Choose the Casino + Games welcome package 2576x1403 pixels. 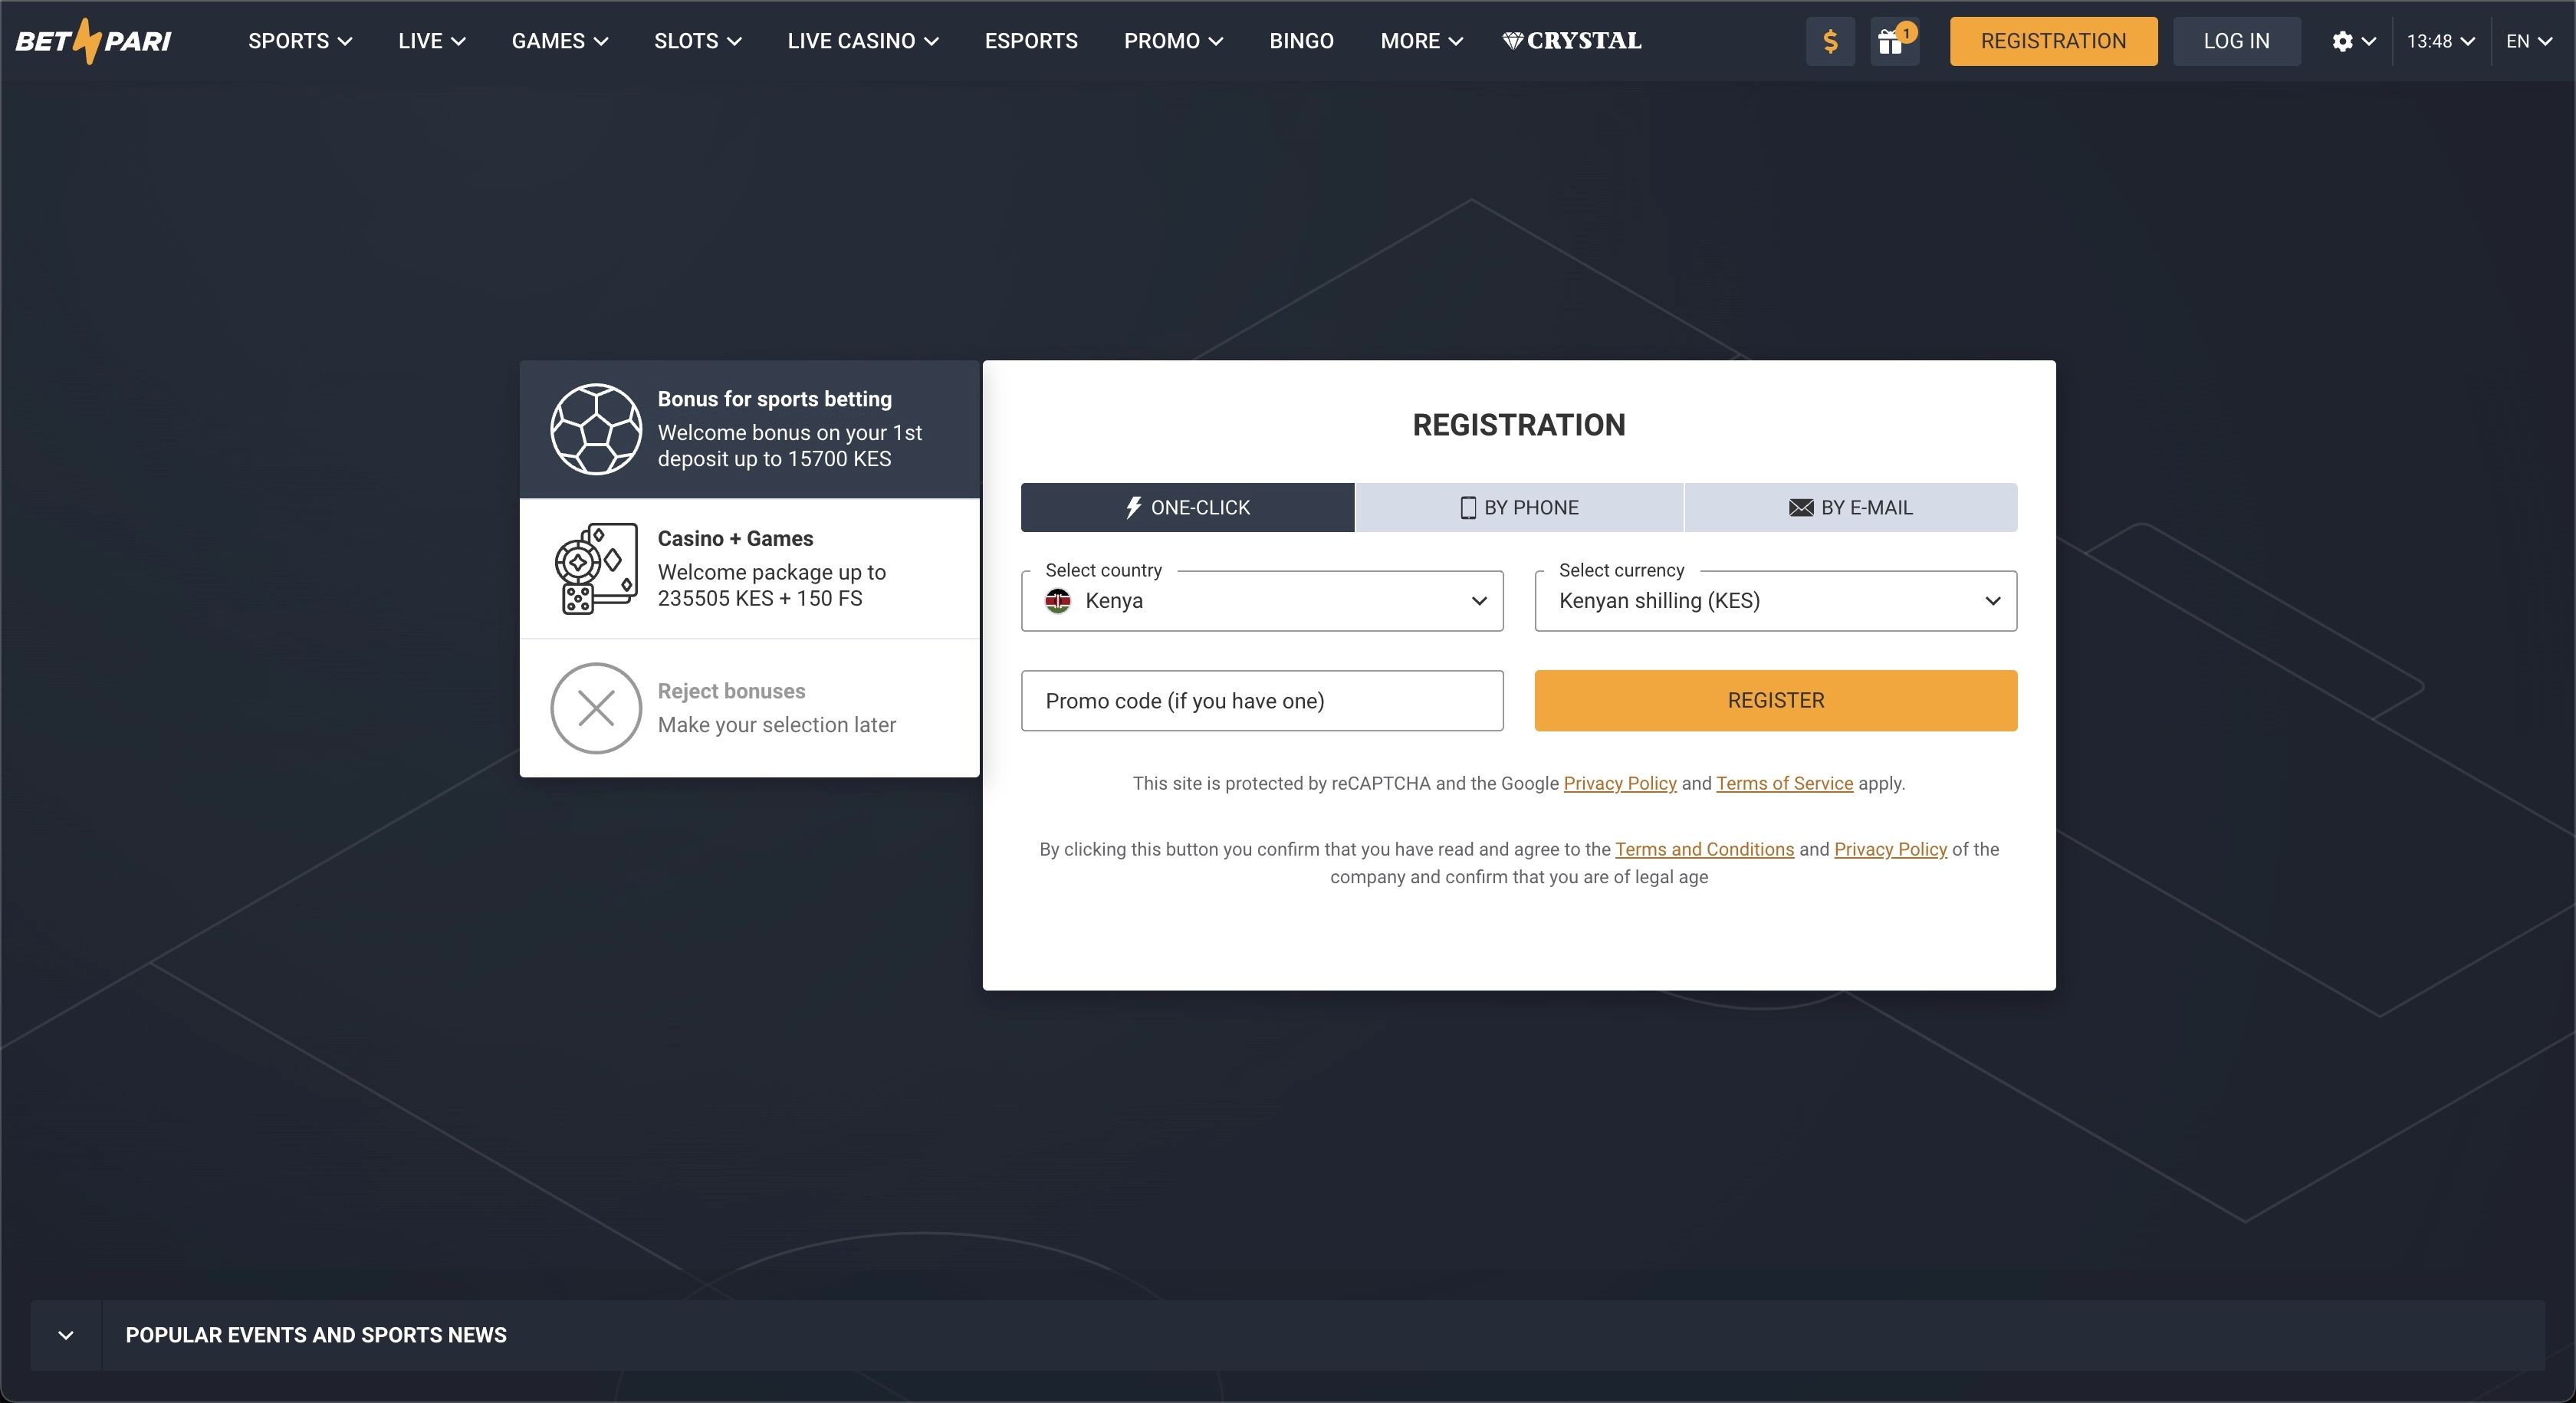[749, 568]
